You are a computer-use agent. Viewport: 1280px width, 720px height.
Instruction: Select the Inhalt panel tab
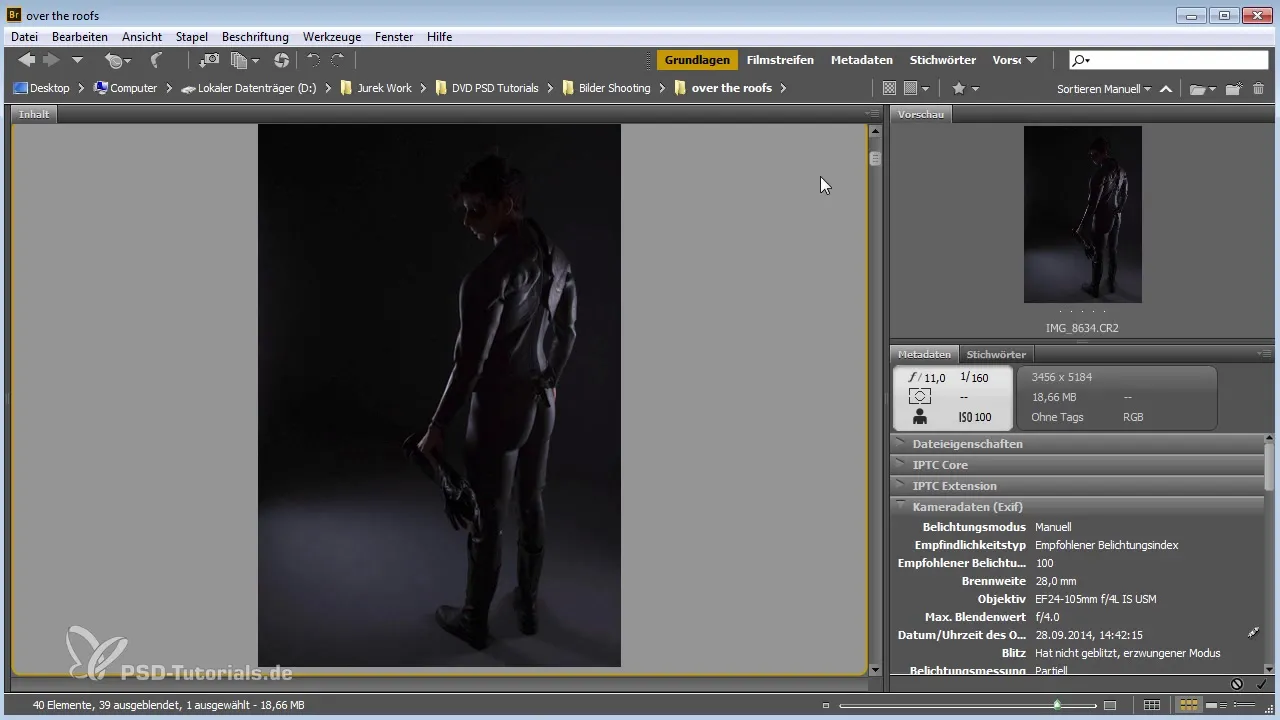34,114
